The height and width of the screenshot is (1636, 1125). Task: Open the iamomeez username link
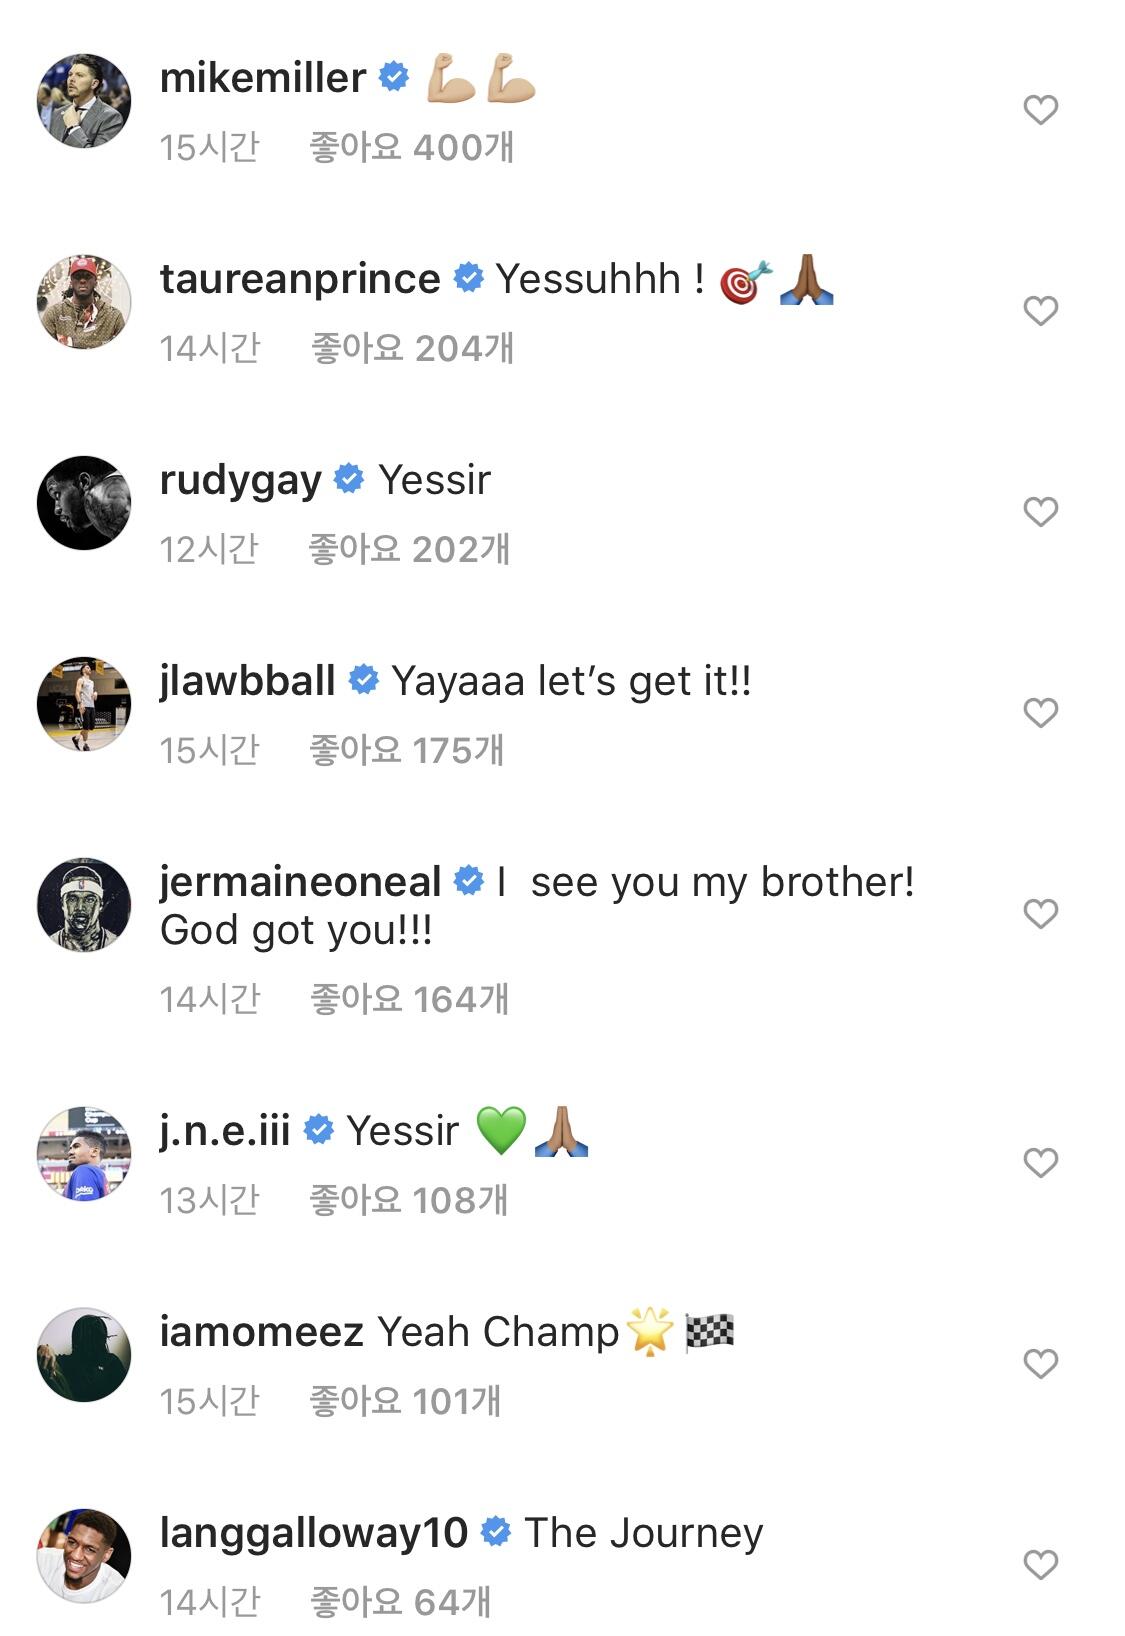coord(261,1332)
